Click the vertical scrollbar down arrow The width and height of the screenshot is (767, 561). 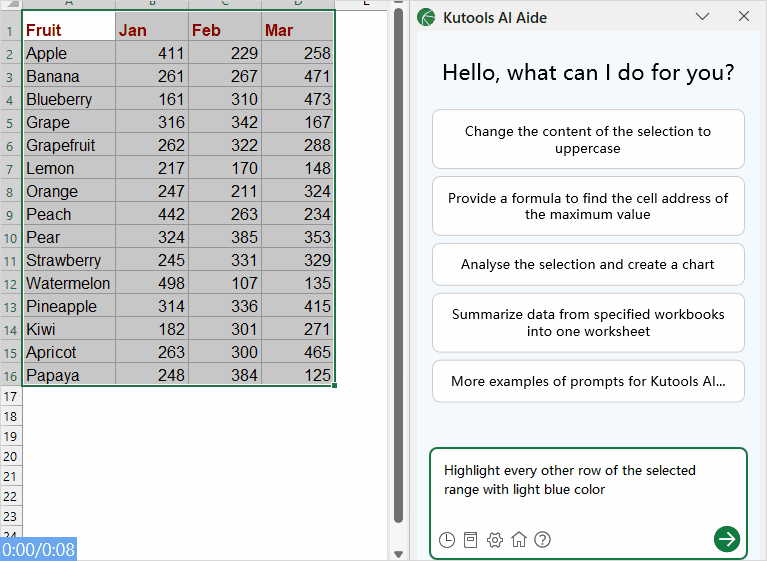point(398,553)
